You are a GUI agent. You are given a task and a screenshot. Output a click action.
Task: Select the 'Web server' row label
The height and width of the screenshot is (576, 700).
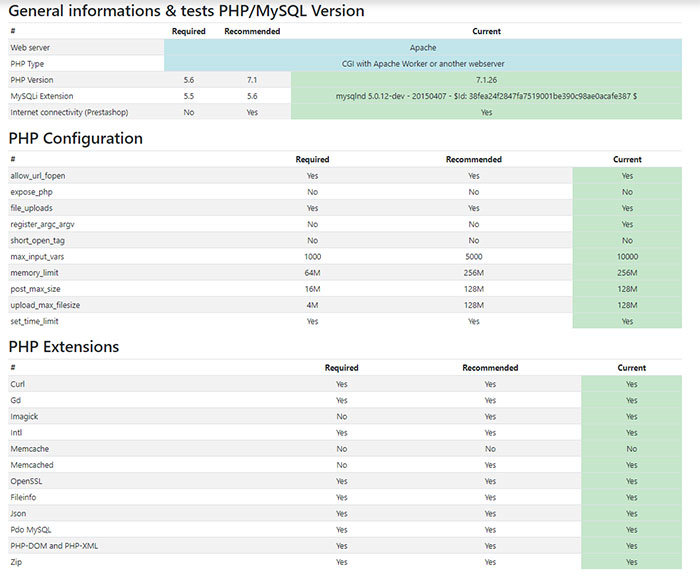coord(30,47)
